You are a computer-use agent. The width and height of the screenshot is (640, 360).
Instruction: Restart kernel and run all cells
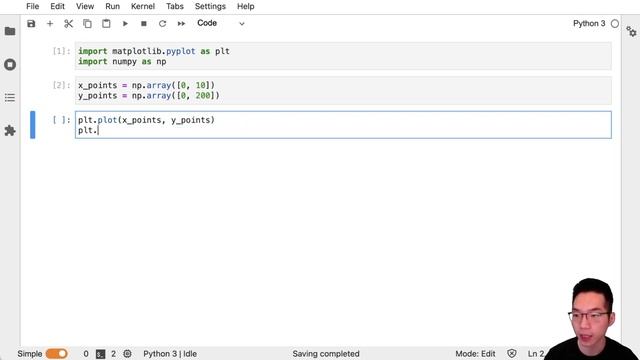181,24
